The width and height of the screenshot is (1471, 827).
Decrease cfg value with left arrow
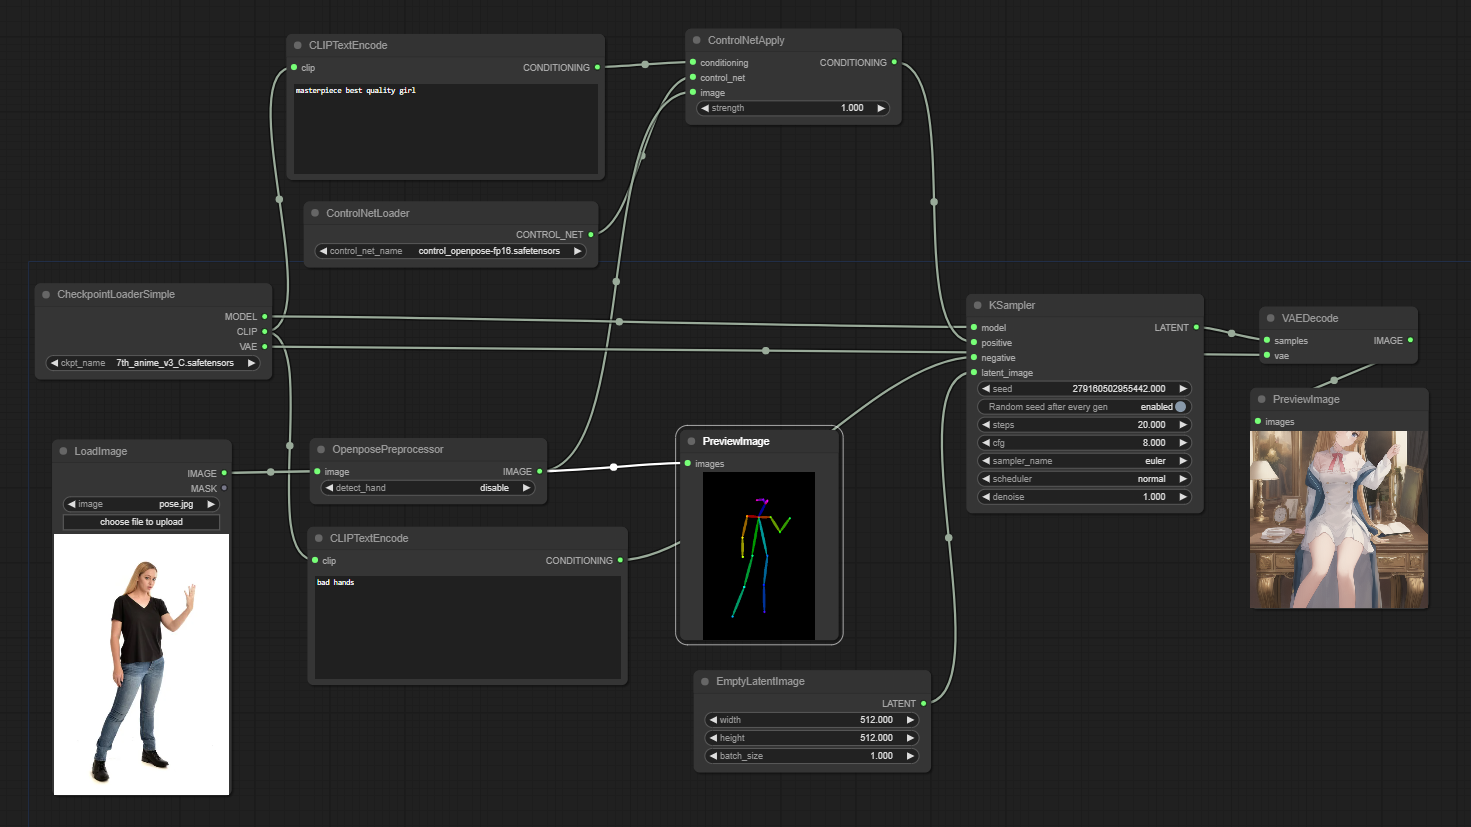pyautogui.click(x=986, y=443)
